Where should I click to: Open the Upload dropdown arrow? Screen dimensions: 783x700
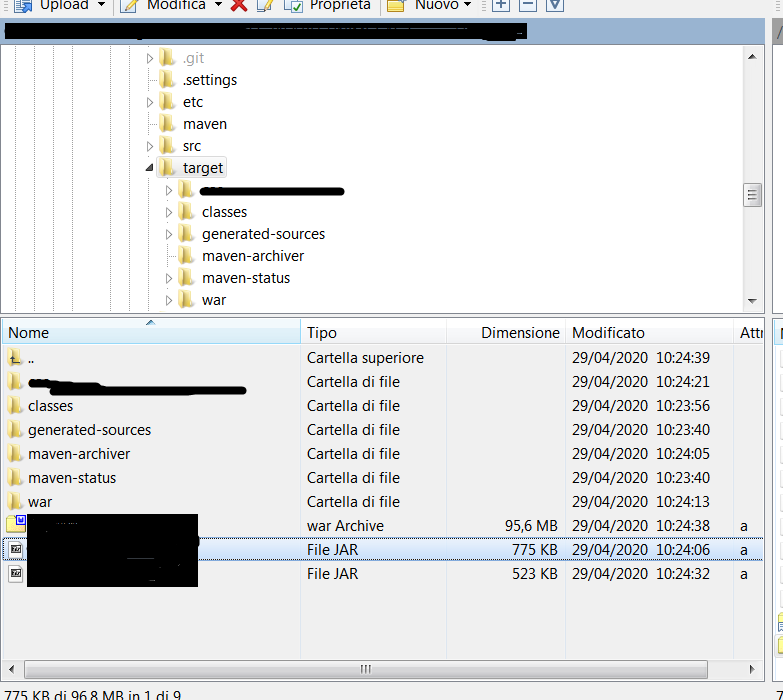point(101,5)
